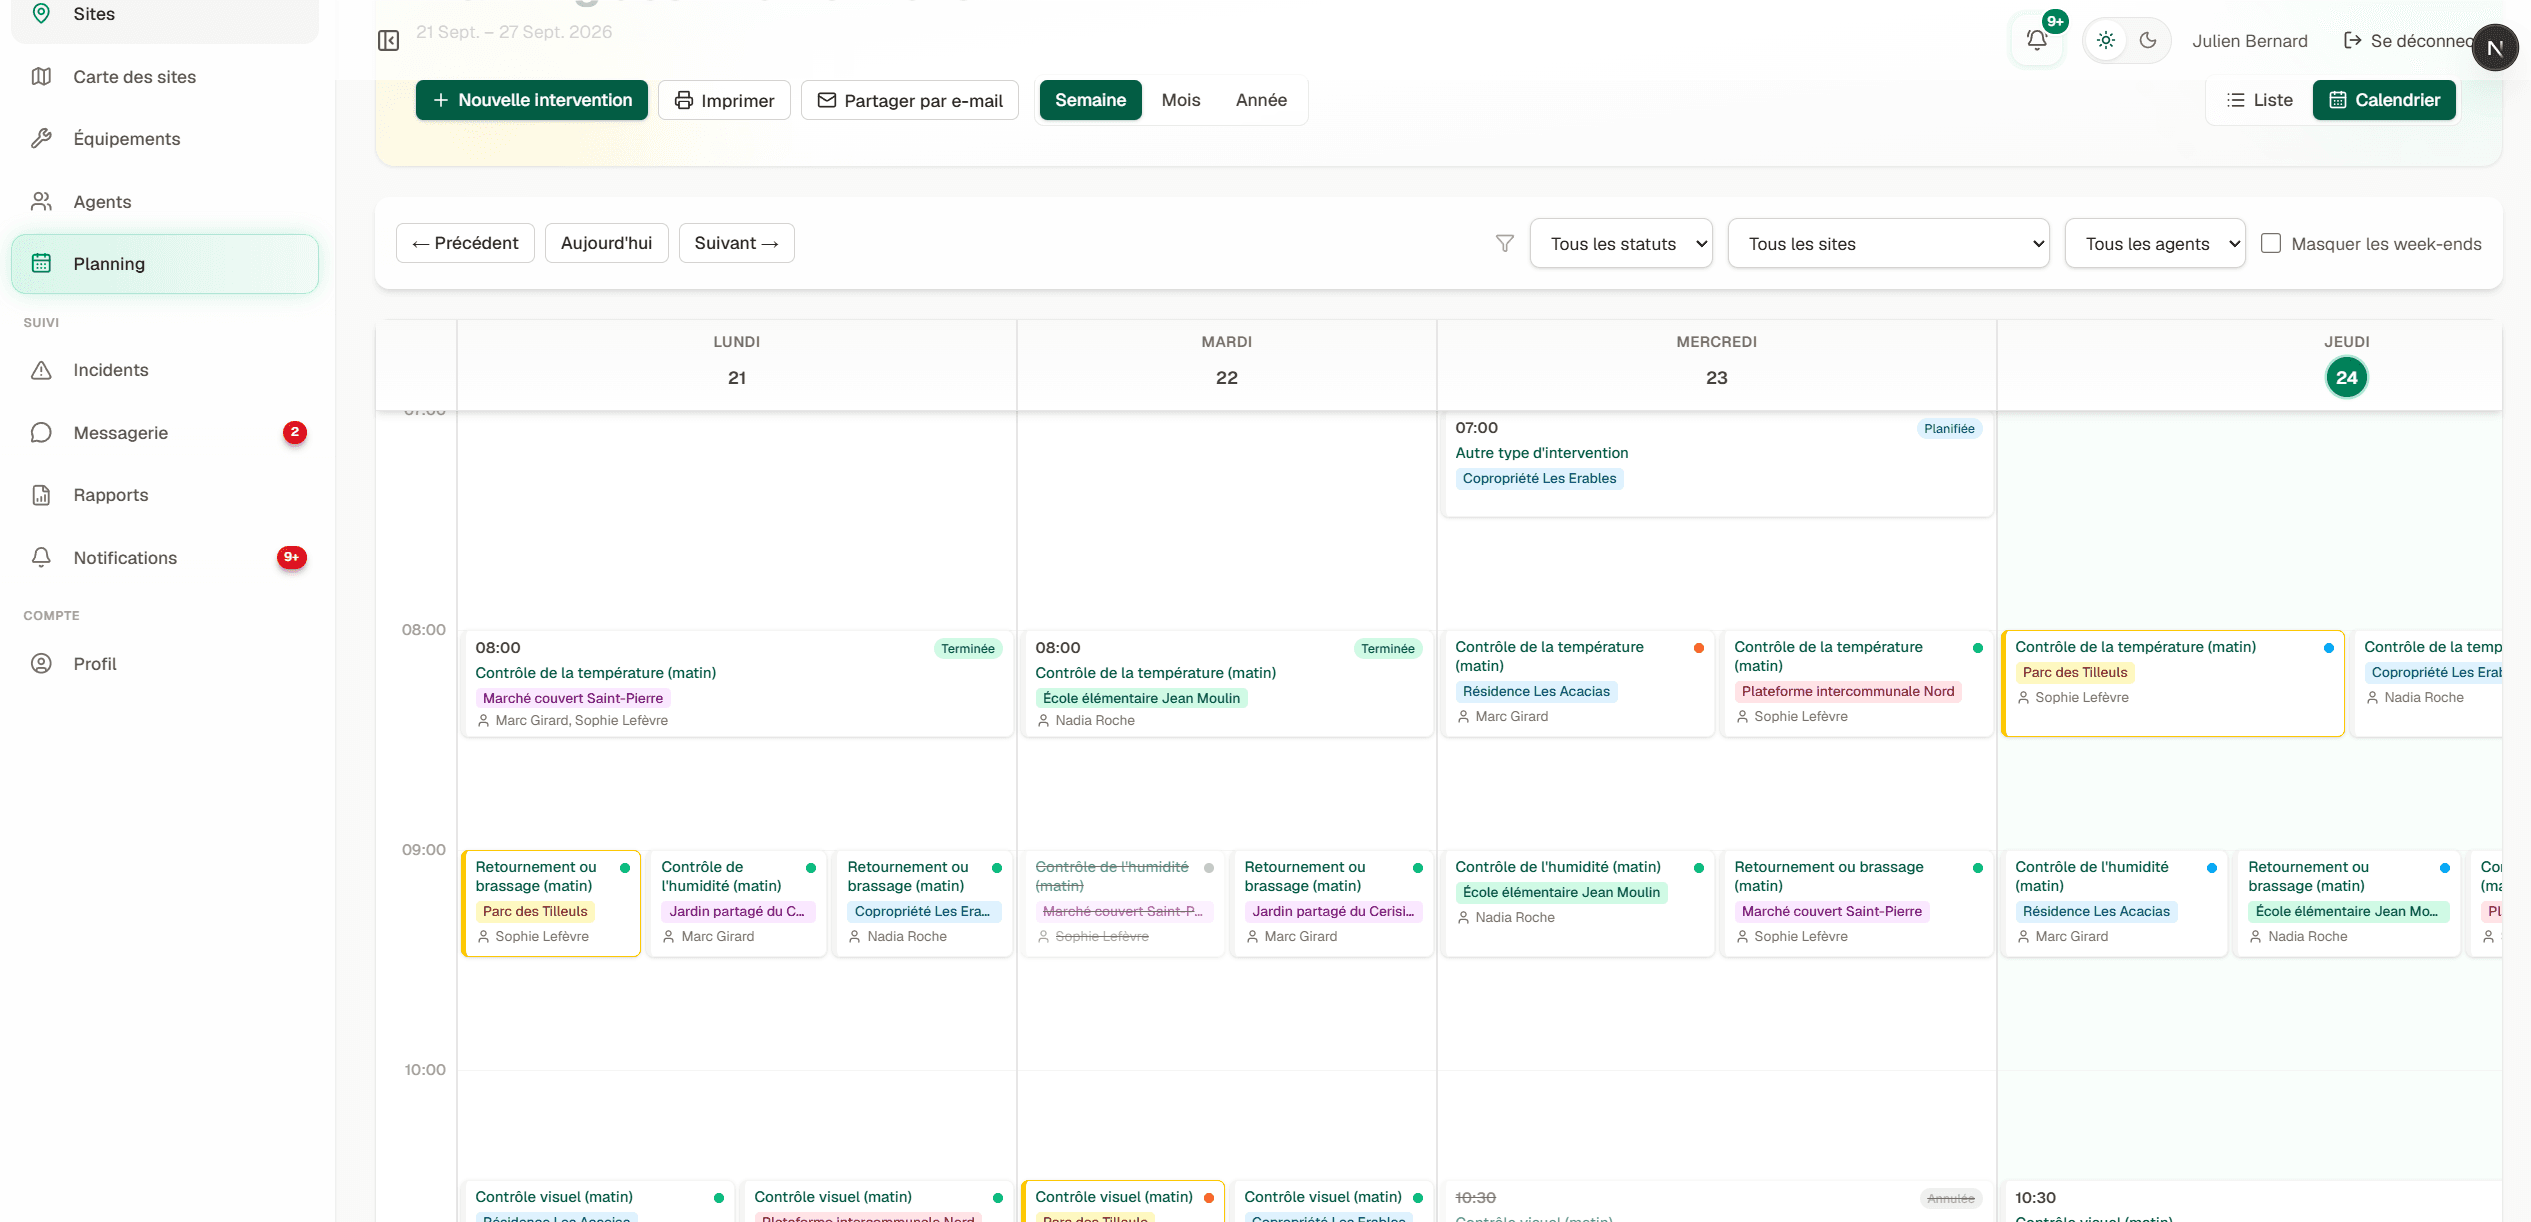Go to Précédent week
Viewport: 2531px width, 1222px height.
465,243
